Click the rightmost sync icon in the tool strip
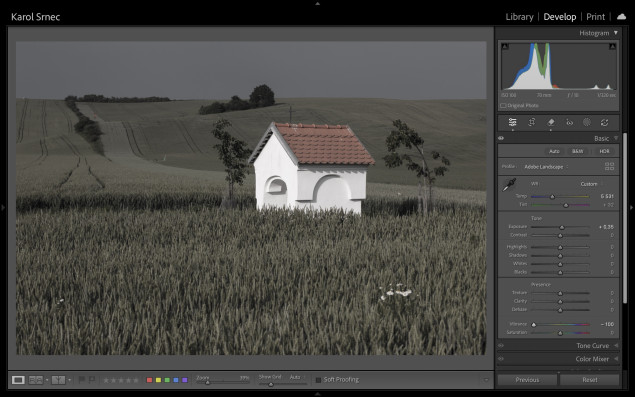 [605, 122]
